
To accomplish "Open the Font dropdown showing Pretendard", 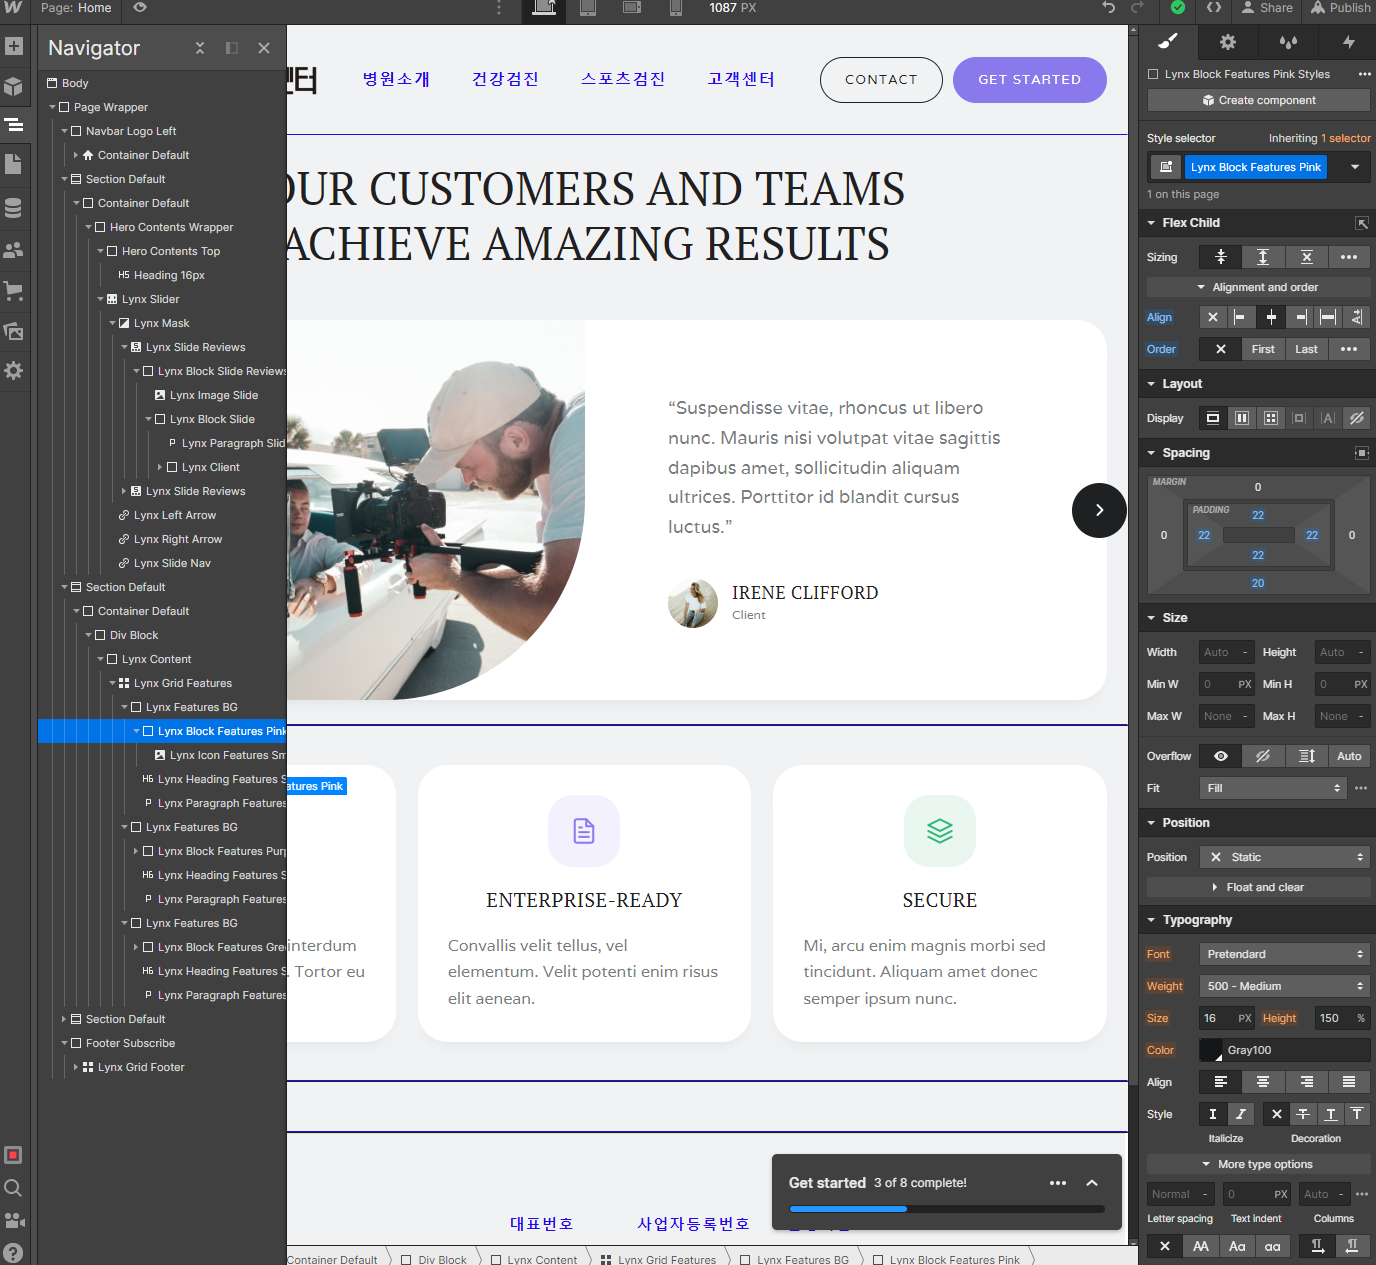I will 1284,954.
